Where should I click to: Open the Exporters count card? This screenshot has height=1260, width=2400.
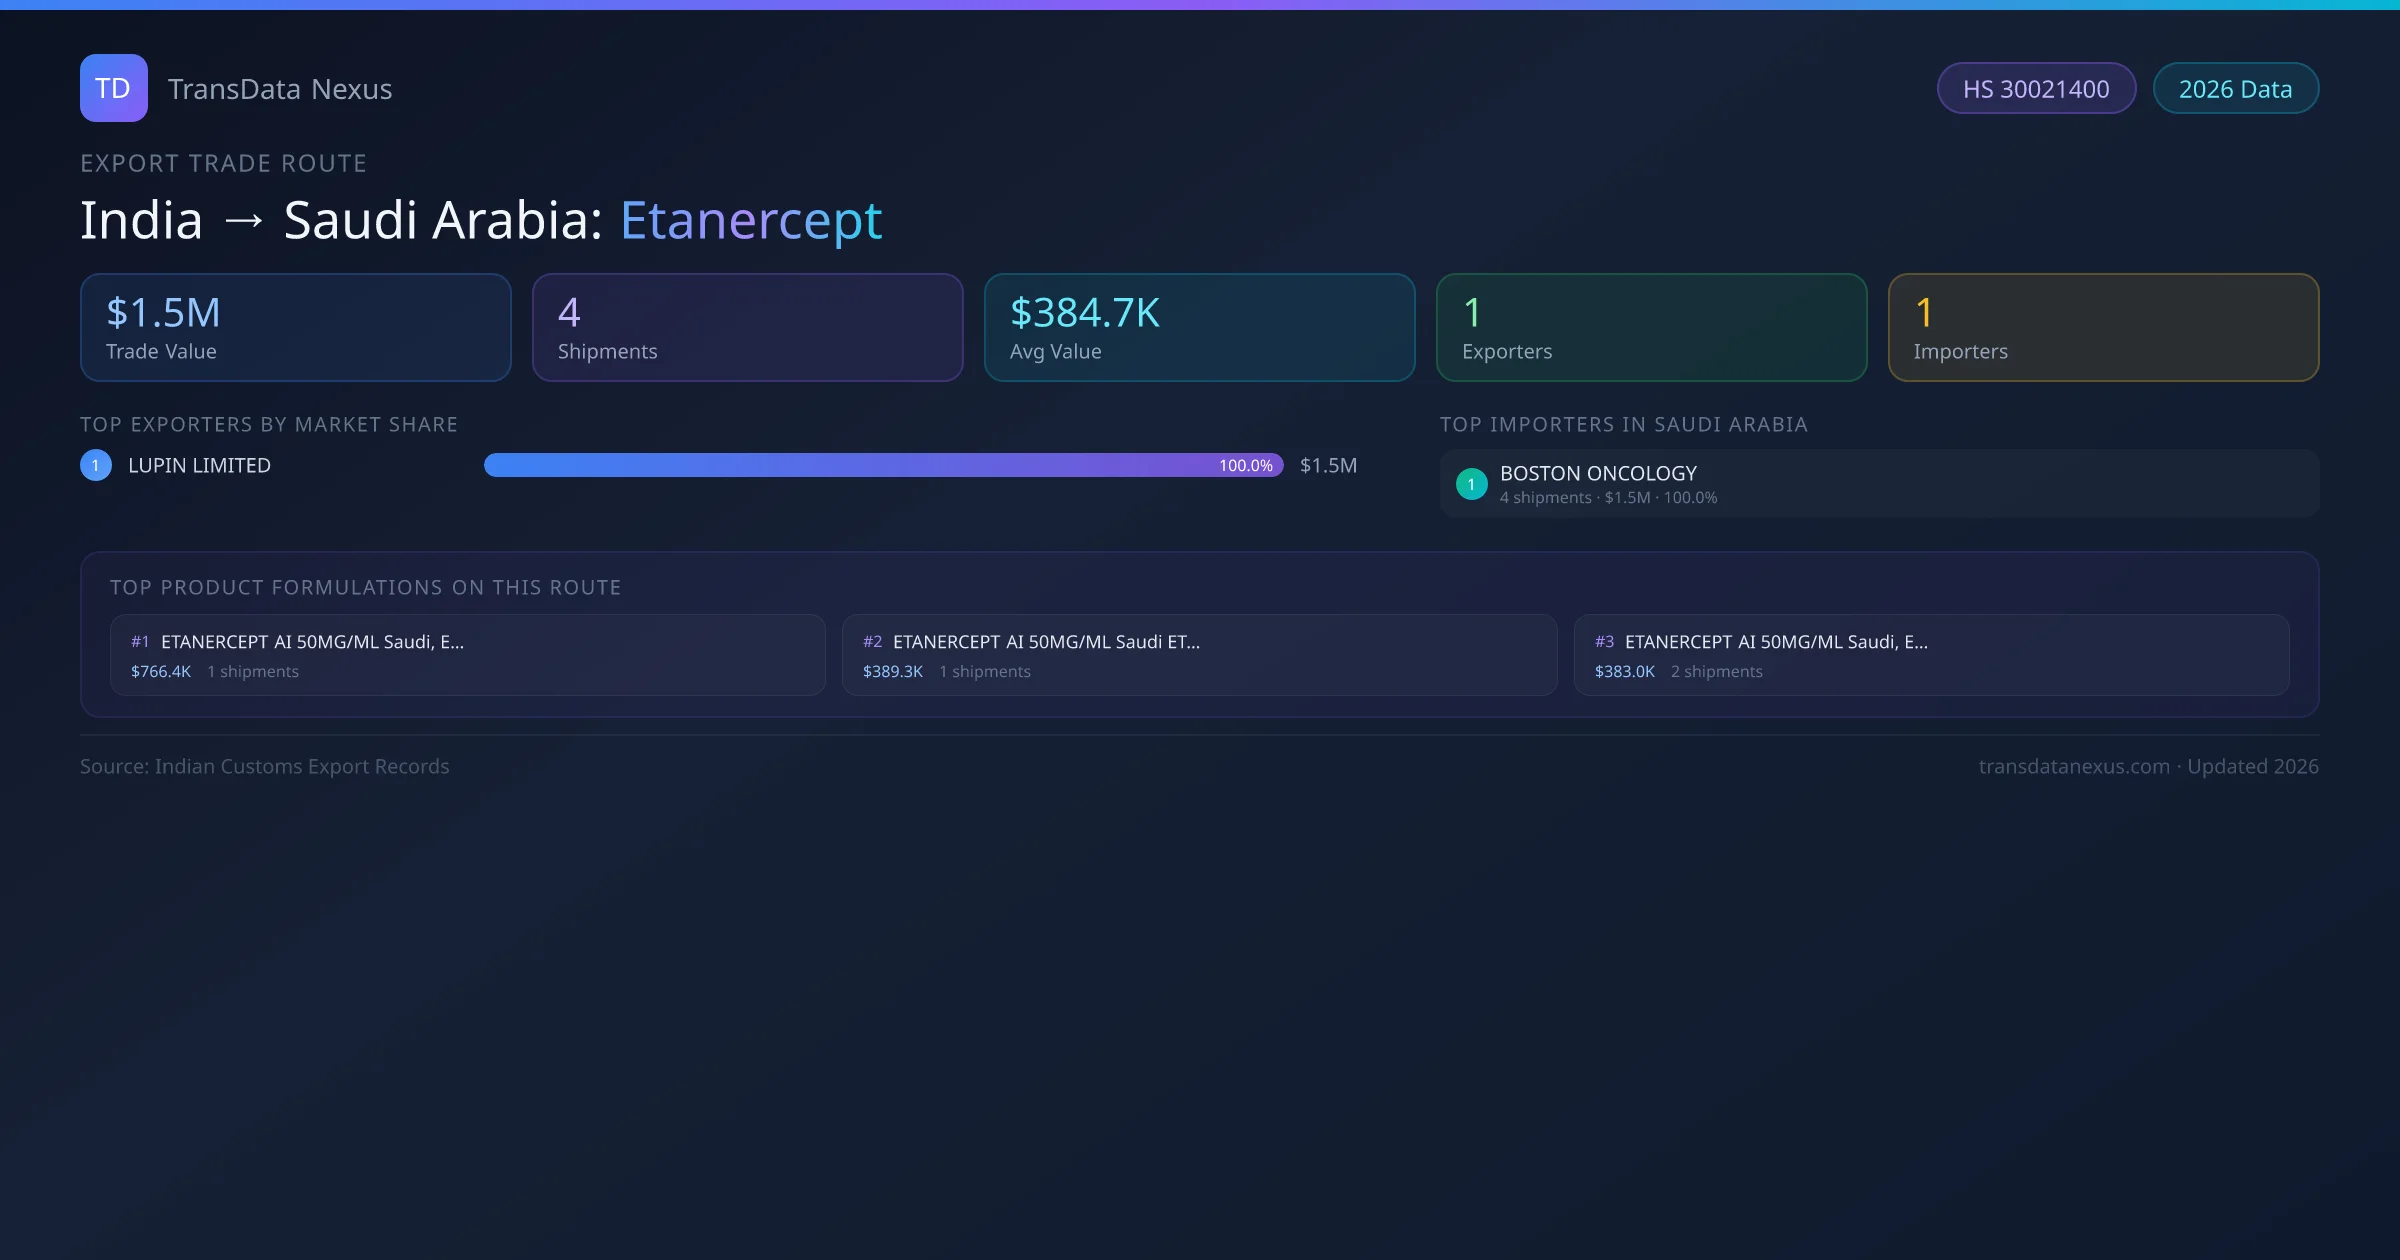1651,328
